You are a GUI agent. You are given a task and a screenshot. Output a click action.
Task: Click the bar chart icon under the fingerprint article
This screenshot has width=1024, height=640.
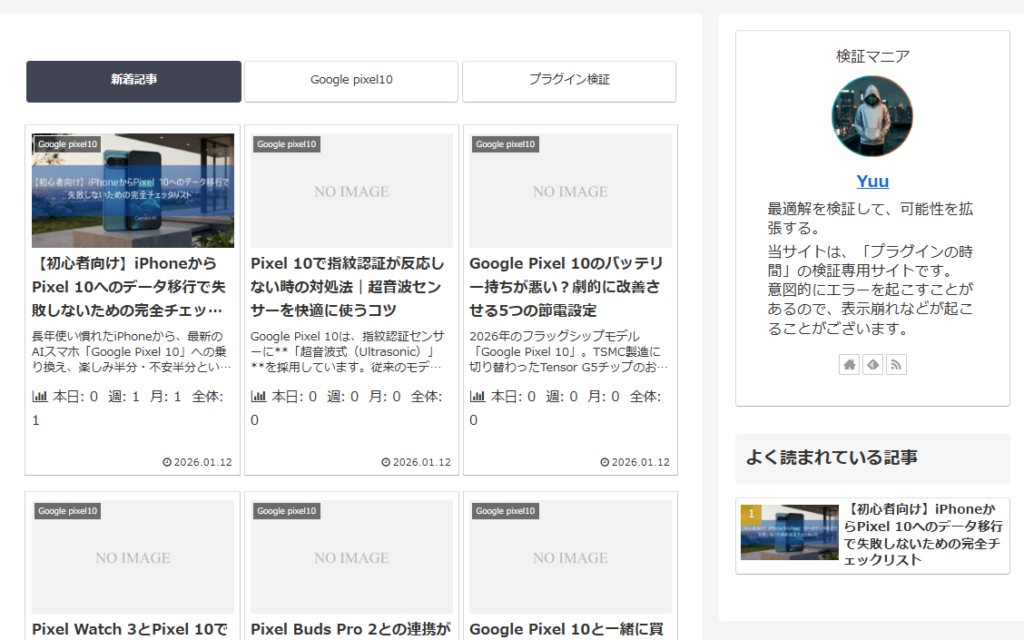[x=259, y=396]
